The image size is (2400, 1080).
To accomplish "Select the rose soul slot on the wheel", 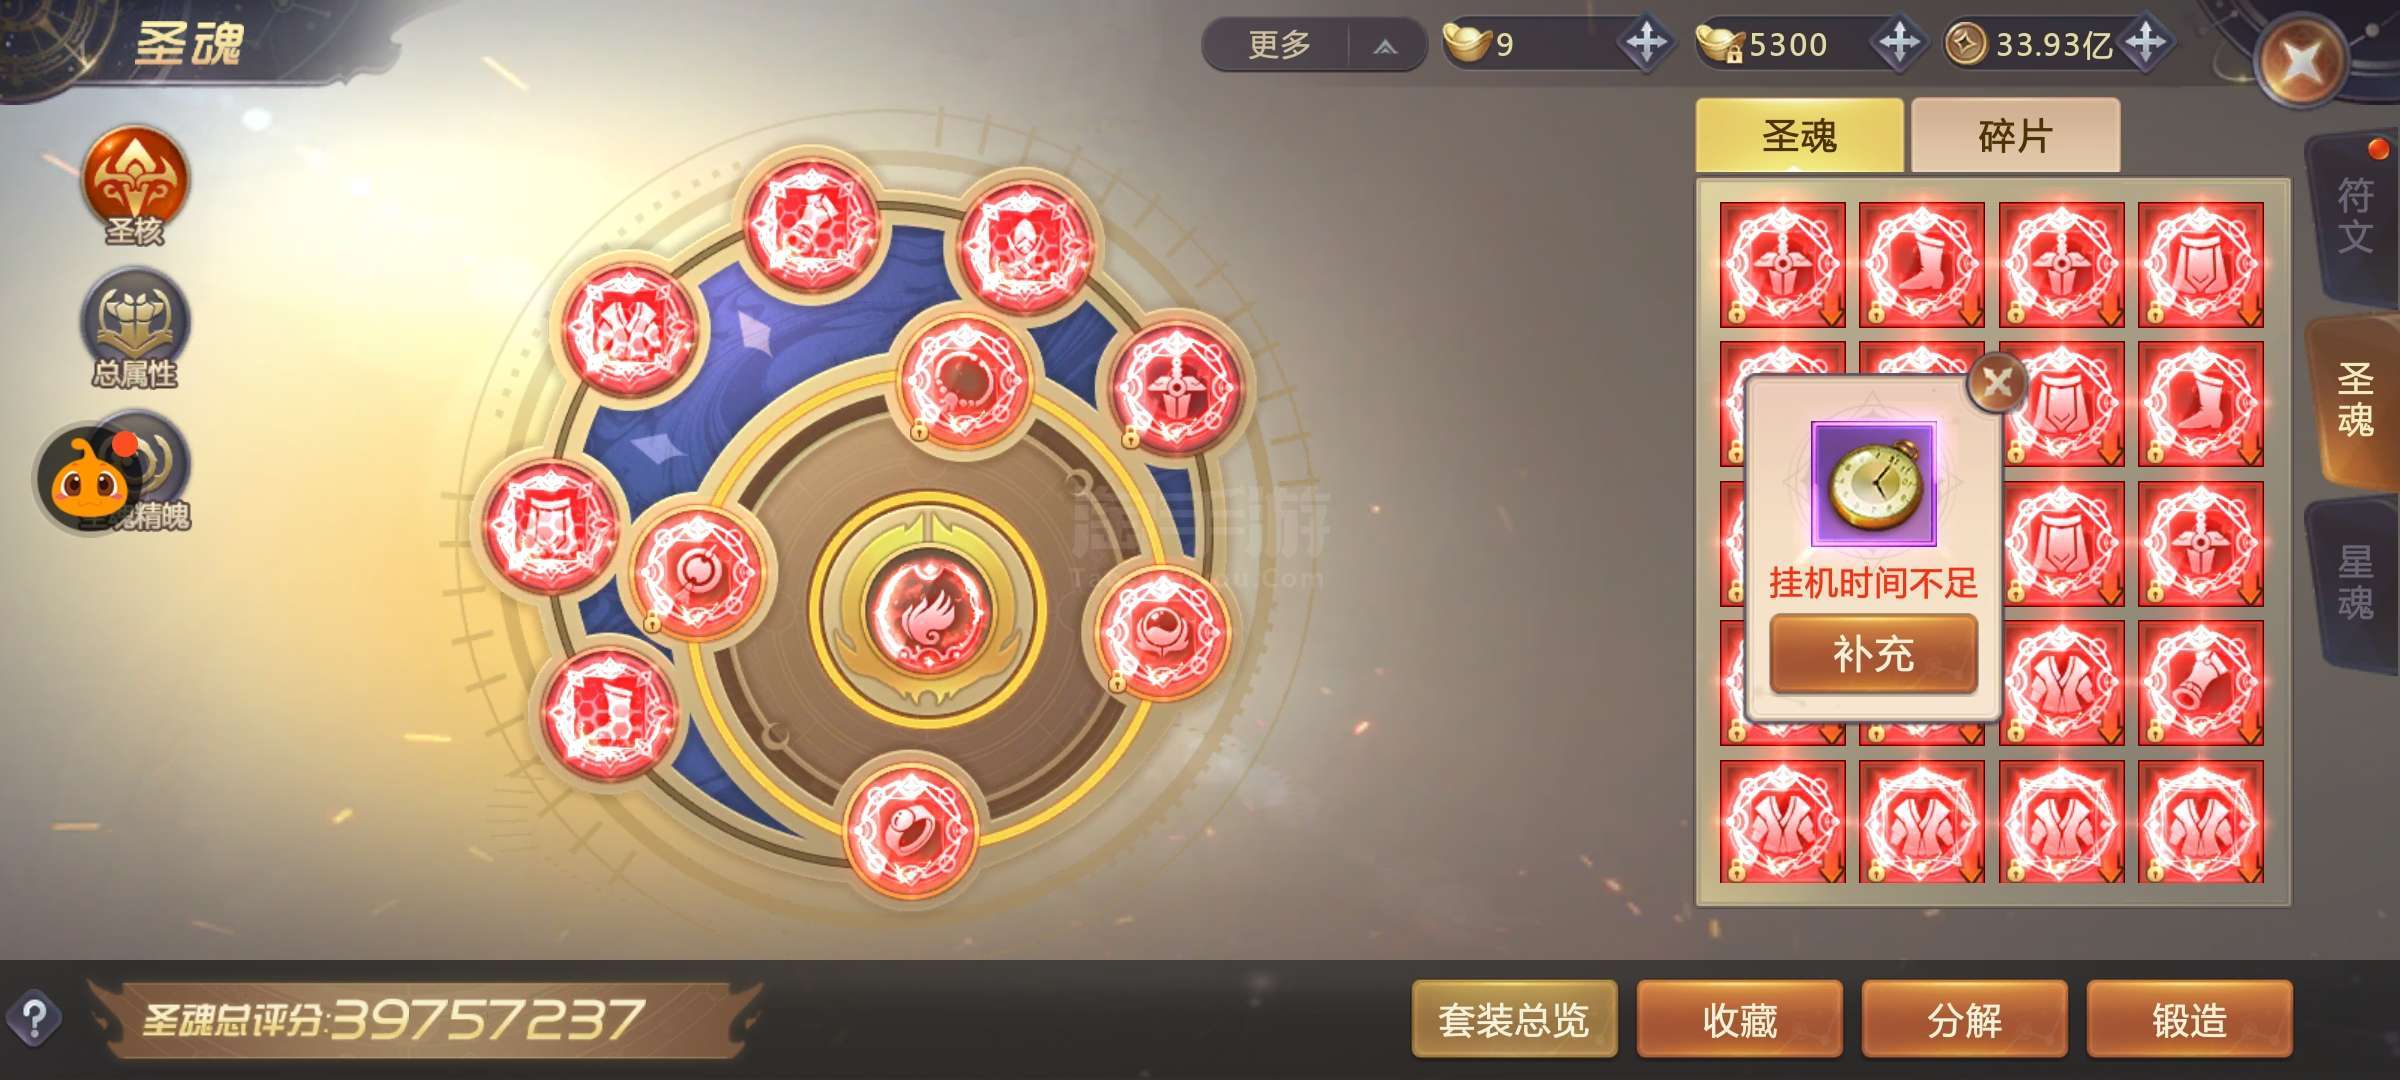I will pyautogui.click(x=1163, y=631).
